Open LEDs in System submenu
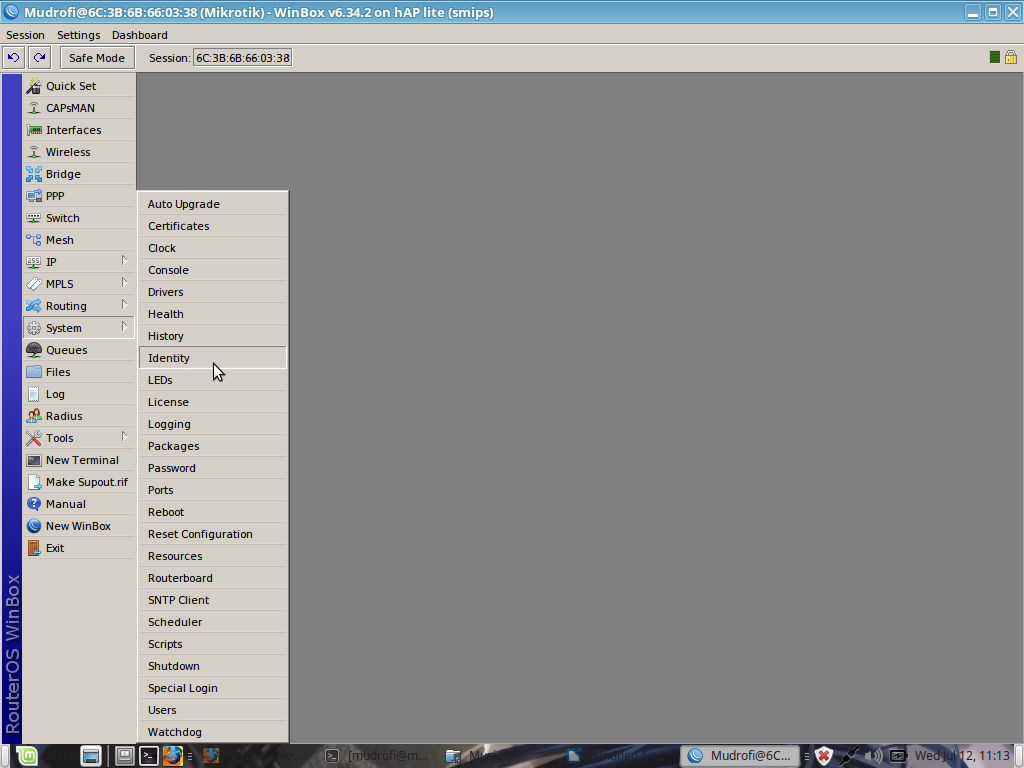1024x768 pixels. tap(213, 380)
